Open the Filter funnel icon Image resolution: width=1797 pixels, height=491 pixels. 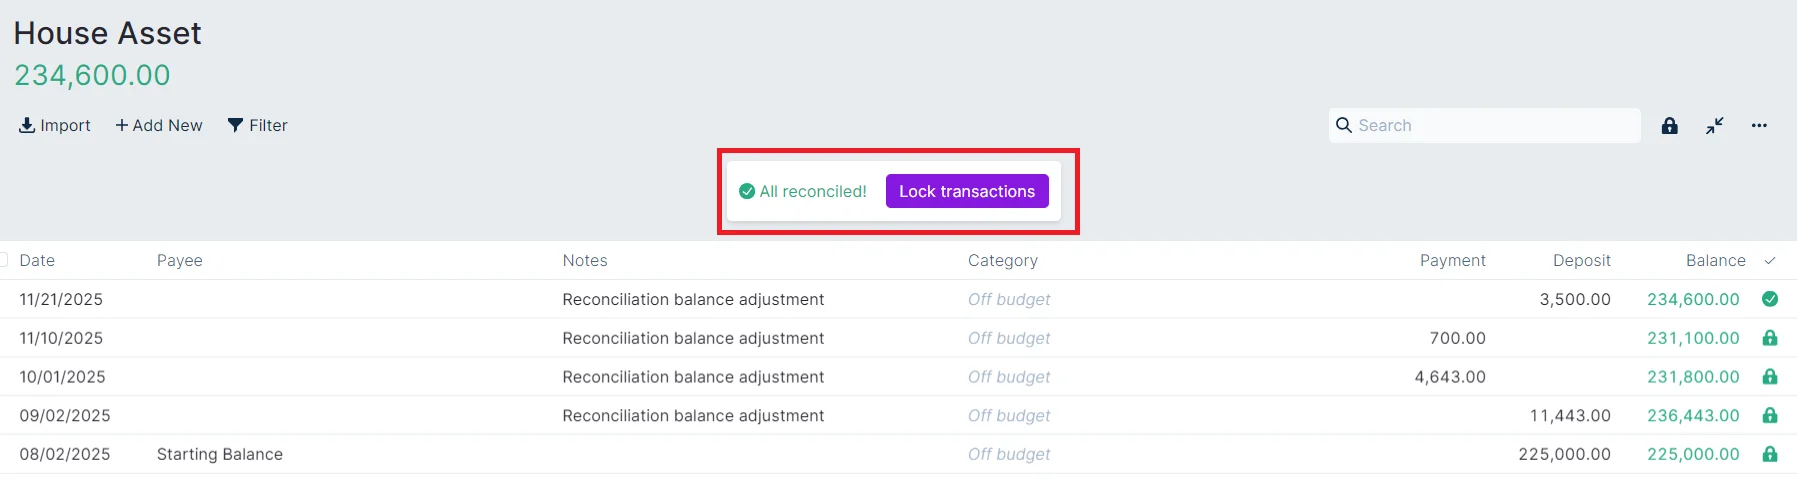point(236,125)
